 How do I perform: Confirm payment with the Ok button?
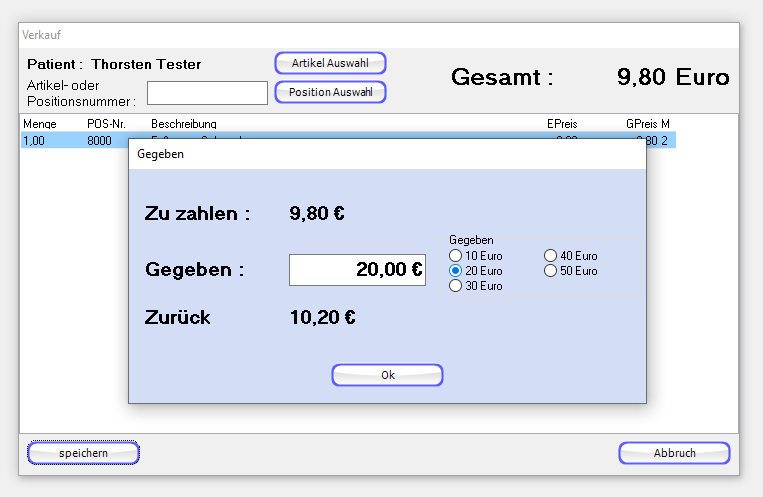(x=387, y=375)
